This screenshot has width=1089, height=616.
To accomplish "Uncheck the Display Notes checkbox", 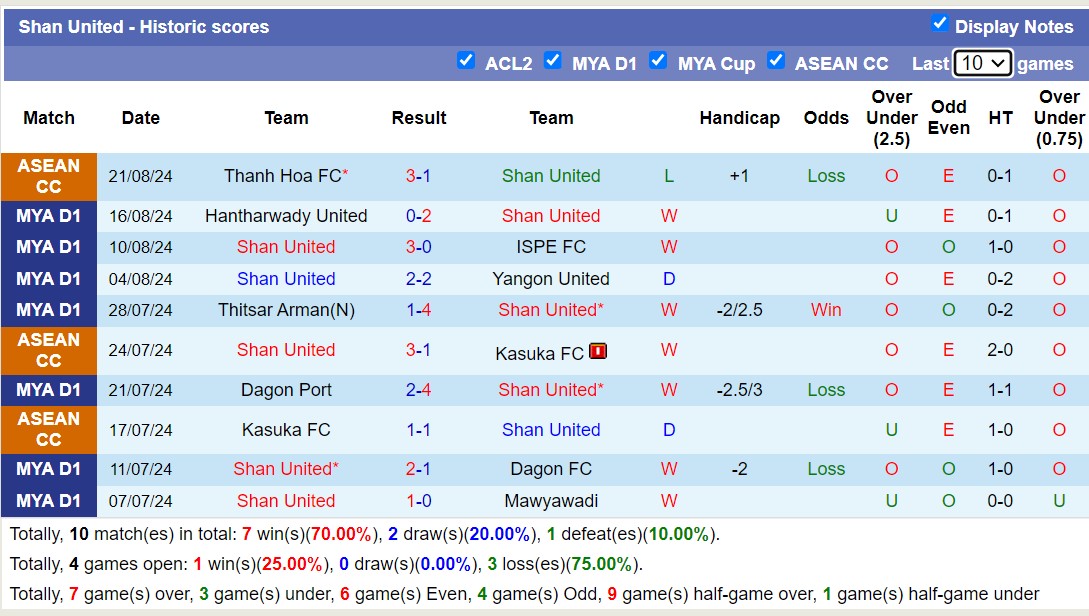I will pos(938,24).
